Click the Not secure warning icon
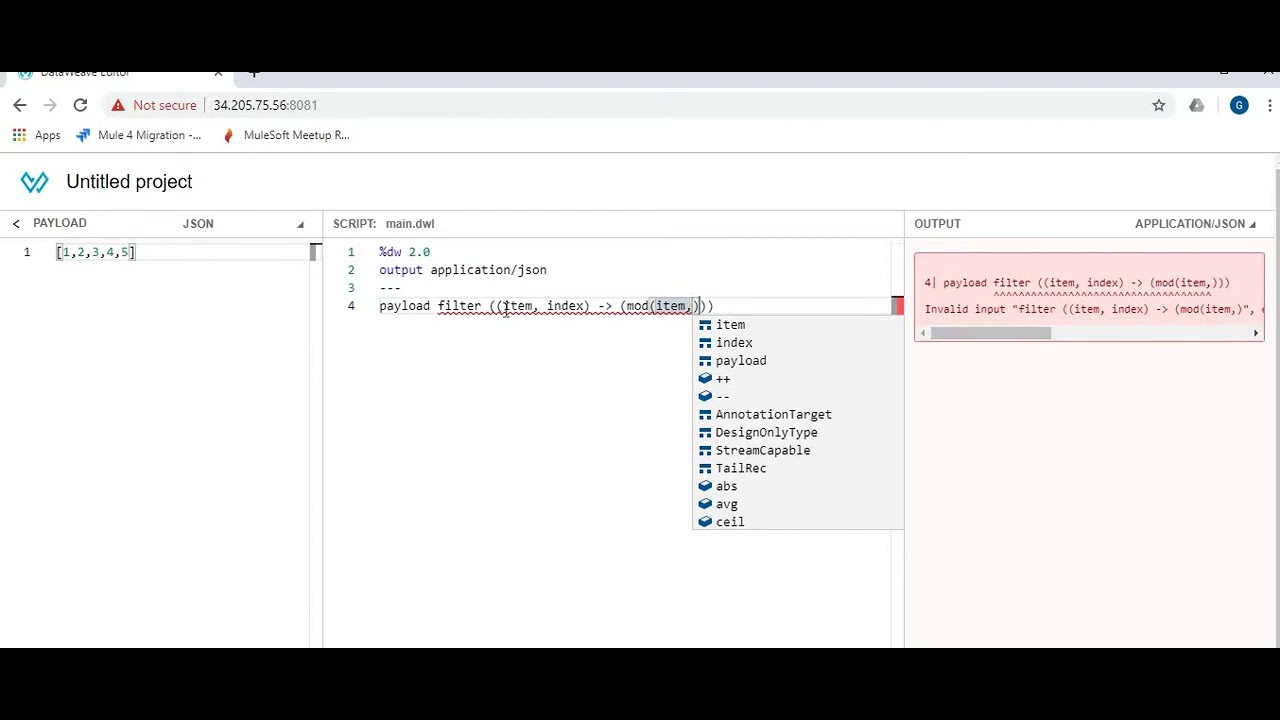This screenshot has height=720, width=1280. tap(118, 105)
